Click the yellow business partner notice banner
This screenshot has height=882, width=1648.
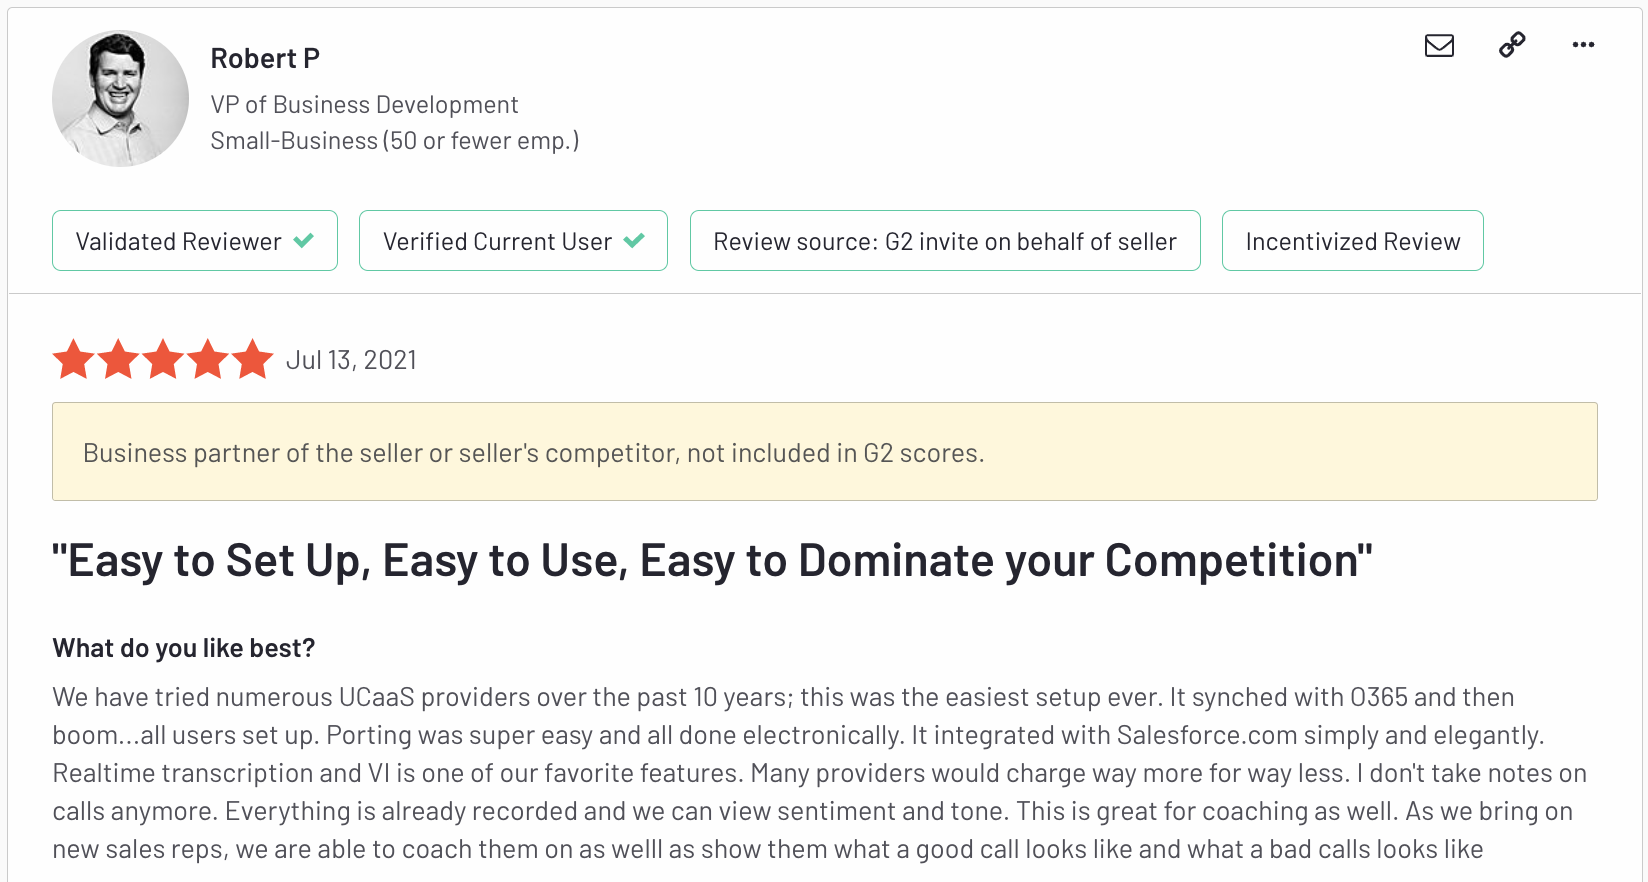coord(825,452)
